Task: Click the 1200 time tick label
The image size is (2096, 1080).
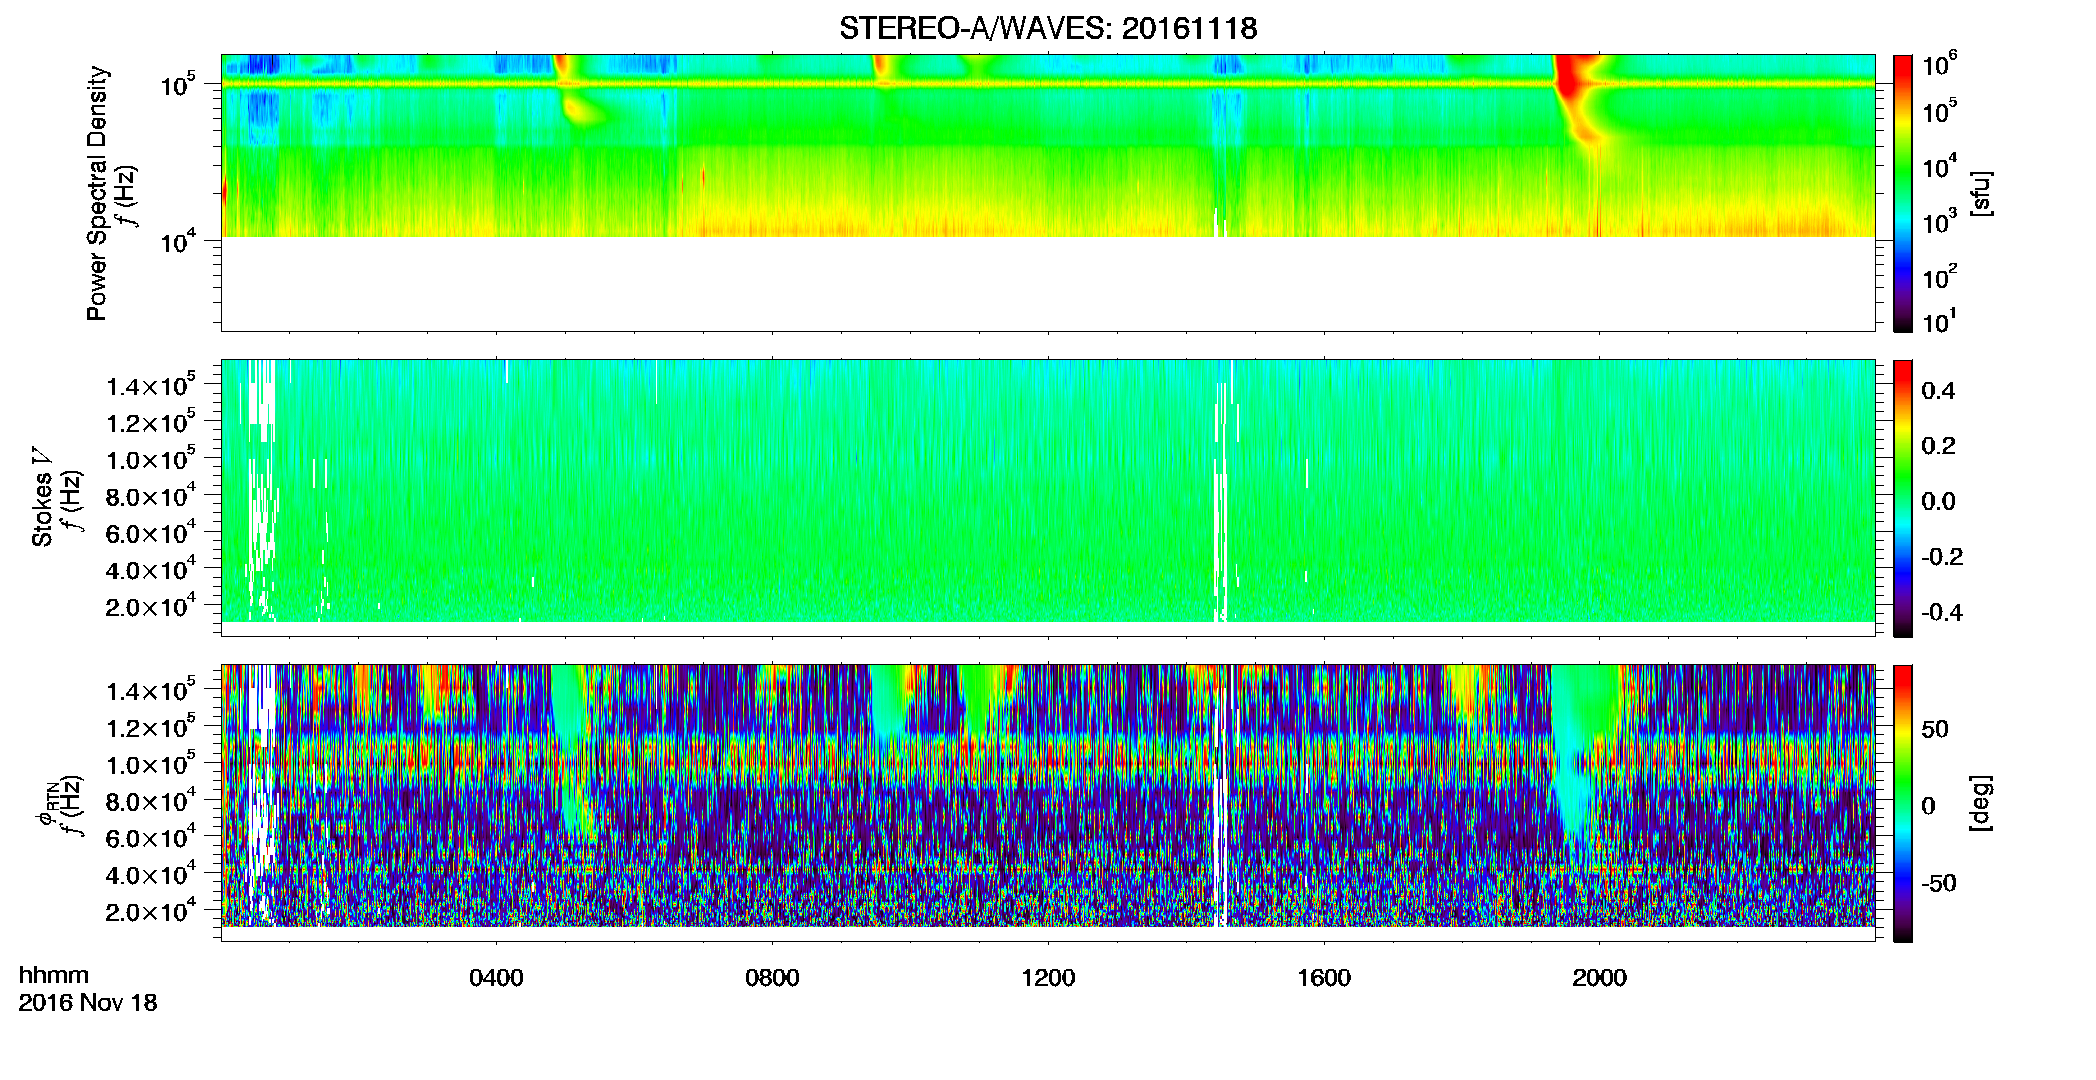Action: [x=1048, y=978]
